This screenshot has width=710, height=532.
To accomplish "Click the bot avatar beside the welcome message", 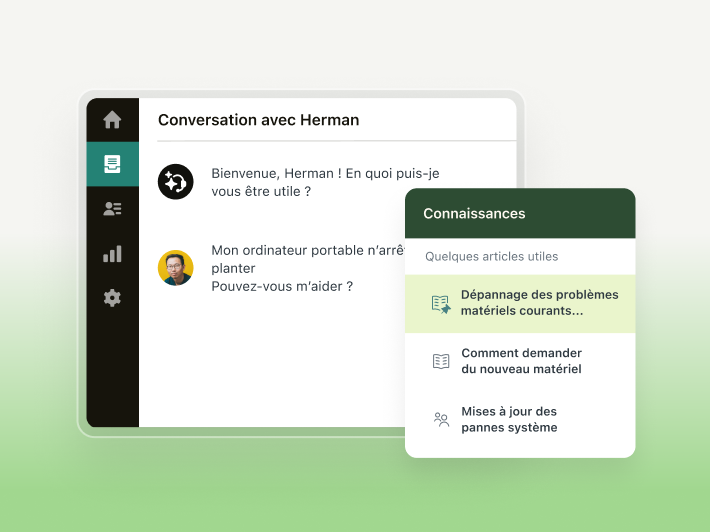I will tap(175, 182).
